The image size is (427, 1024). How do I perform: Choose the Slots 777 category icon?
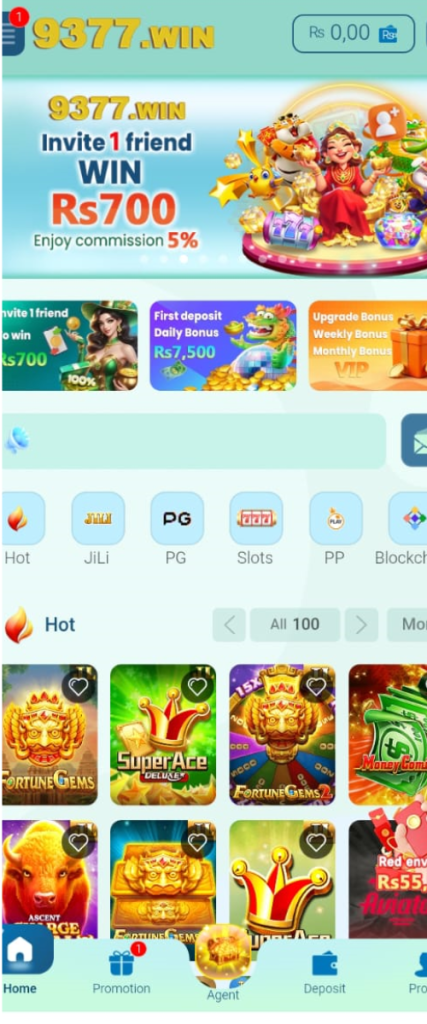click(256, 518)
